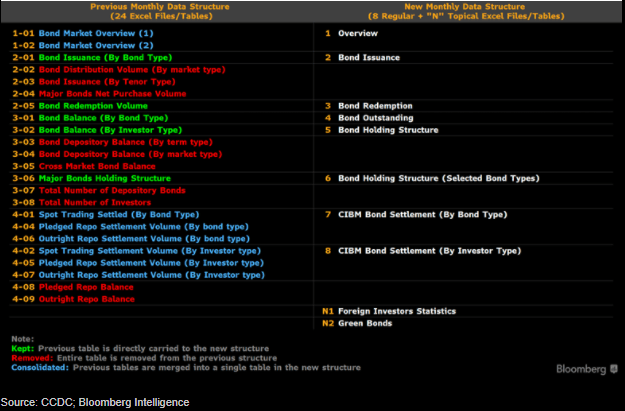Click the green 'Kept:' legend label

tap(23, 348)
